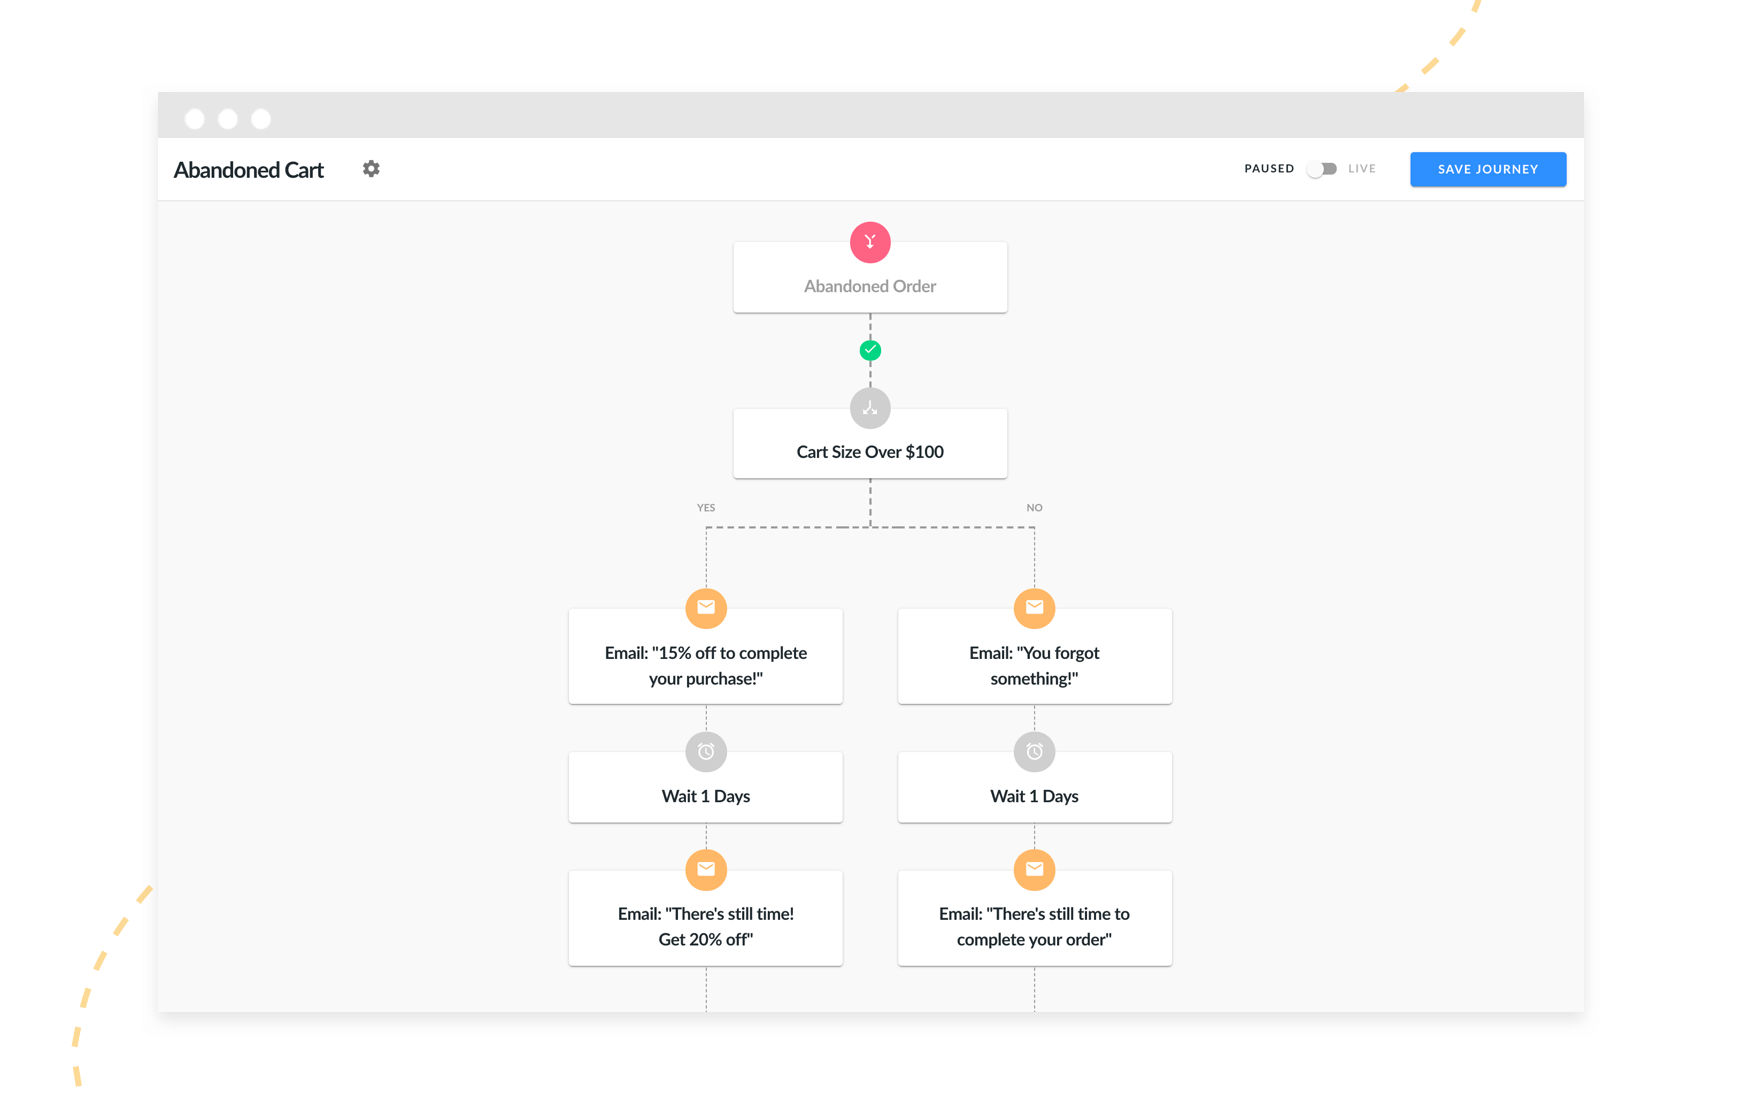
Task: Select the gray split icon above Cart Size
Action: point(870,408)
